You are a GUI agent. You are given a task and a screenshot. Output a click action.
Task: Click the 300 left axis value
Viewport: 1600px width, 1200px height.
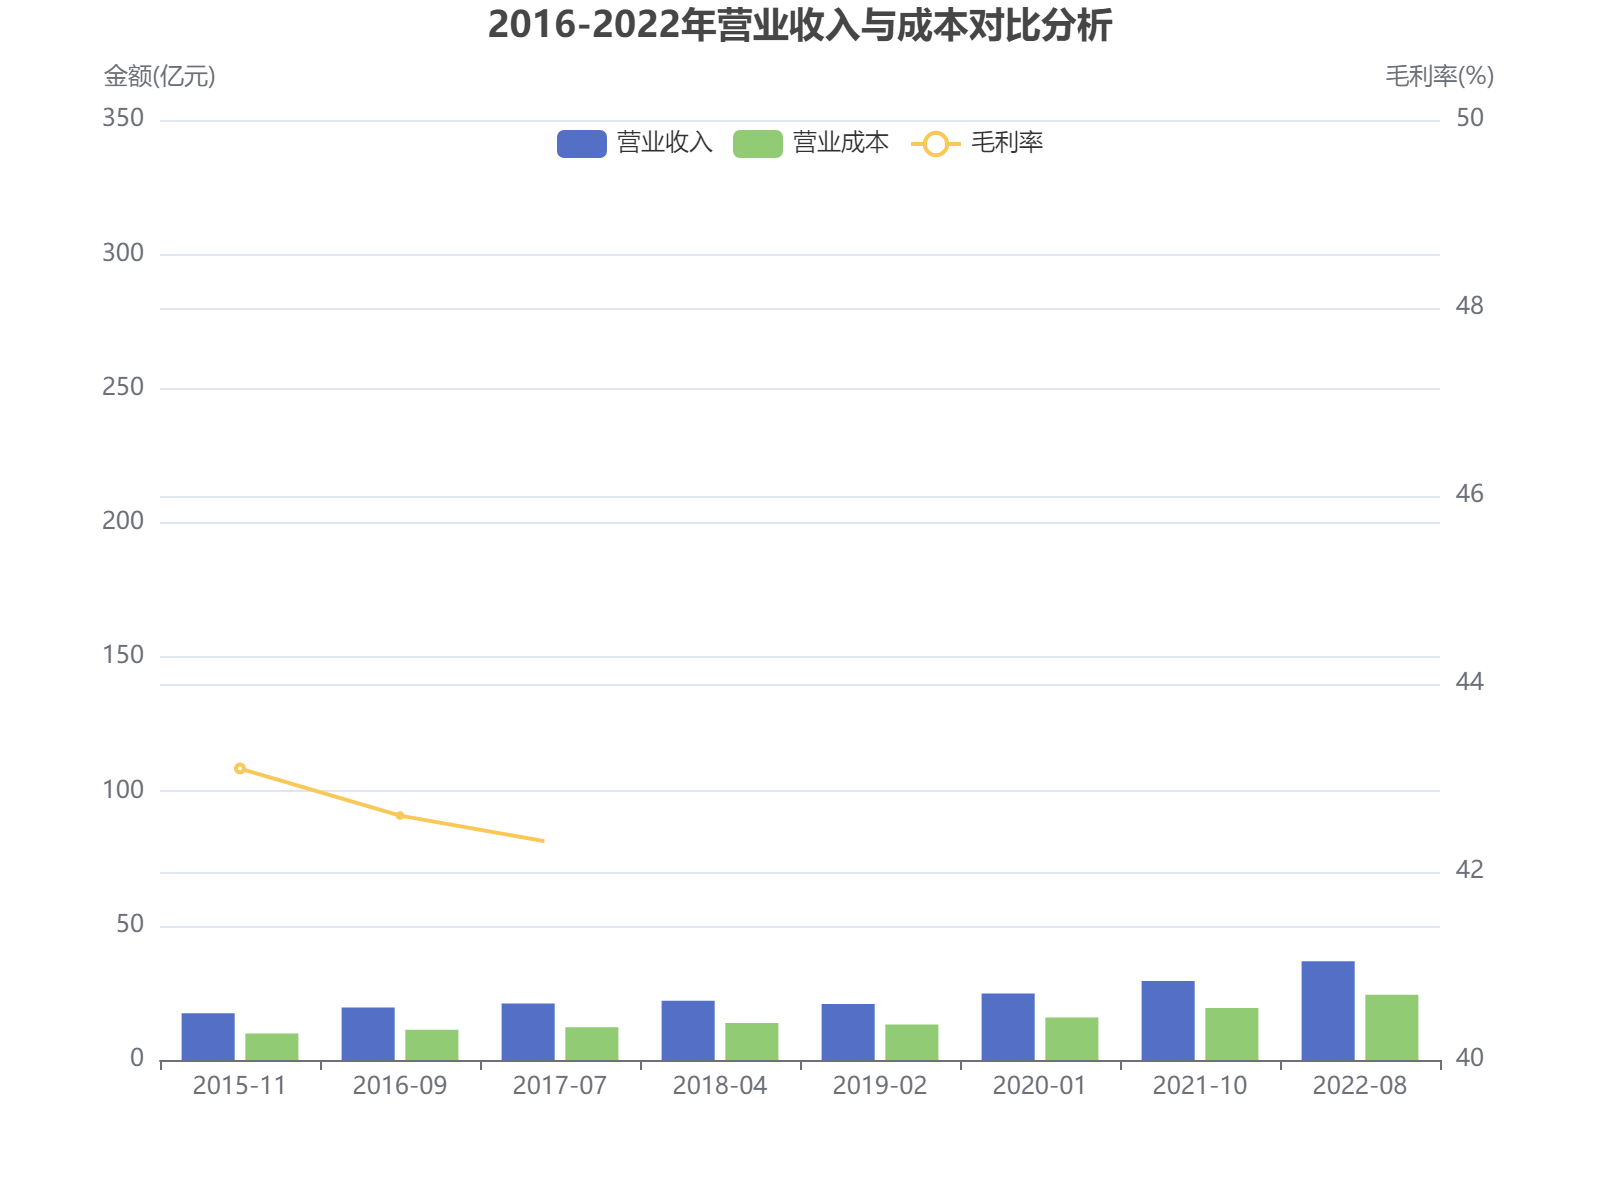pos(123,253)
